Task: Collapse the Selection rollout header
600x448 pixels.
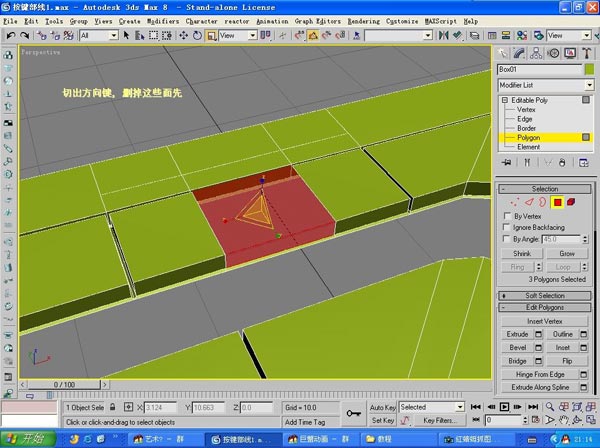Action: (545, 189)
